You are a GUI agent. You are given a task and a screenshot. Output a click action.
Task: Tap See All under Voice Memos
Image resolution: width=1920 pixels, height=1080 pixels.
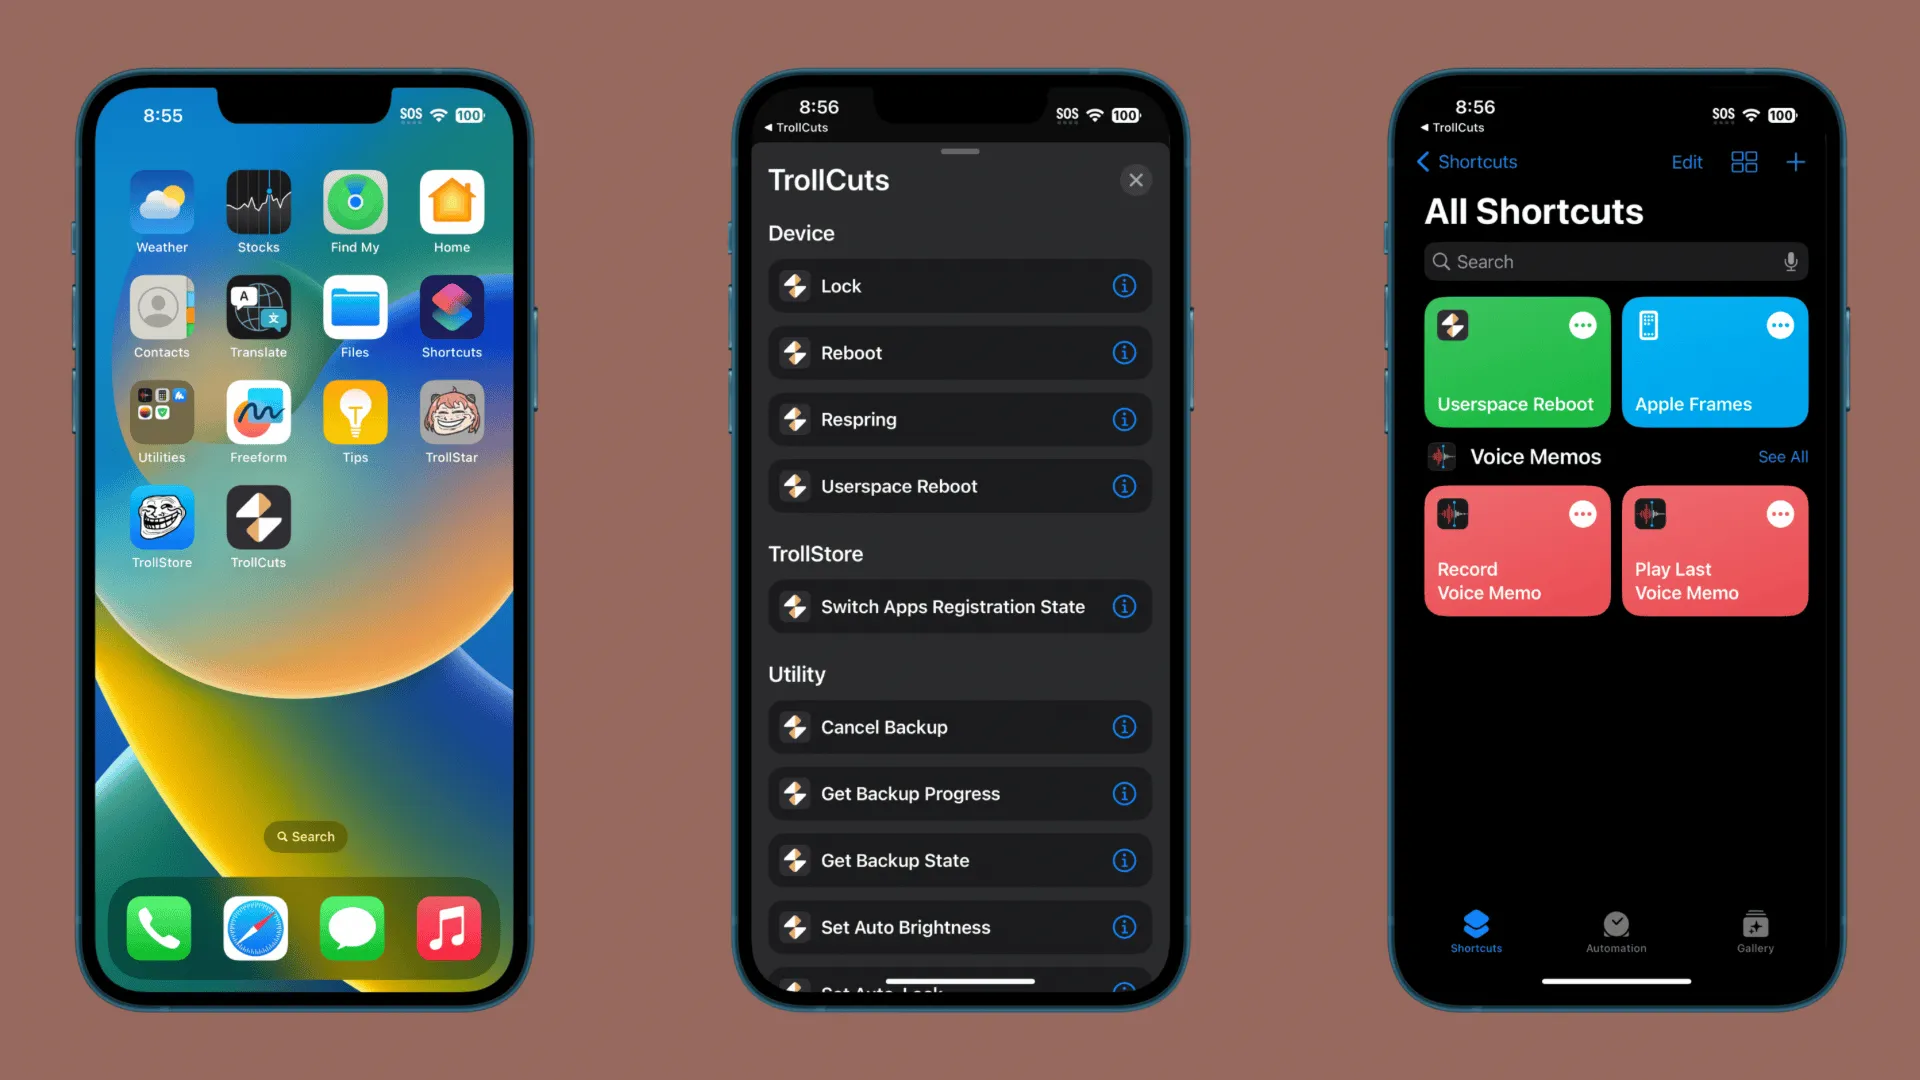click(1780, 456)
